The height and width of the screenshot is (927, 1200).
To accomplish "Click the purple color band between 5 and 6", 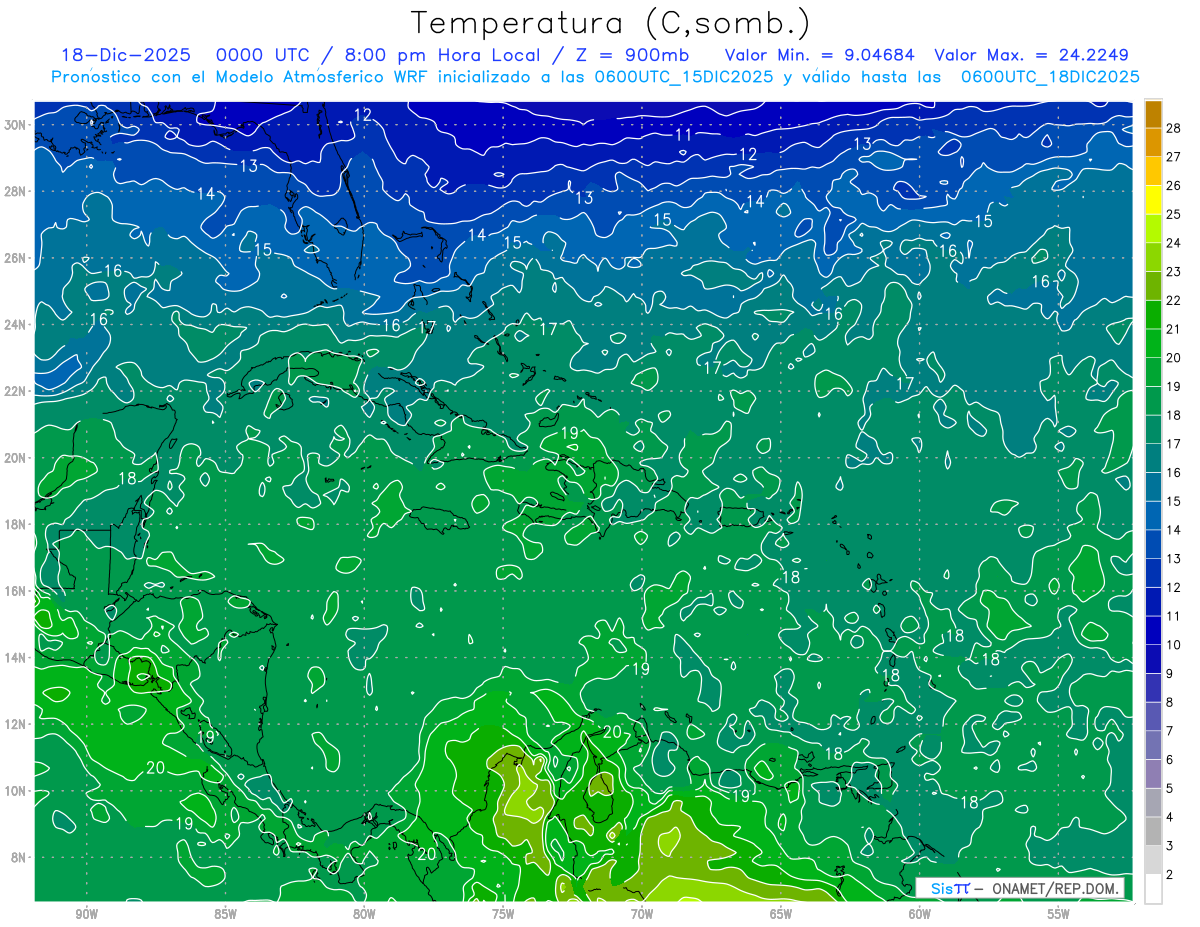I will [x=1154, y=774].
